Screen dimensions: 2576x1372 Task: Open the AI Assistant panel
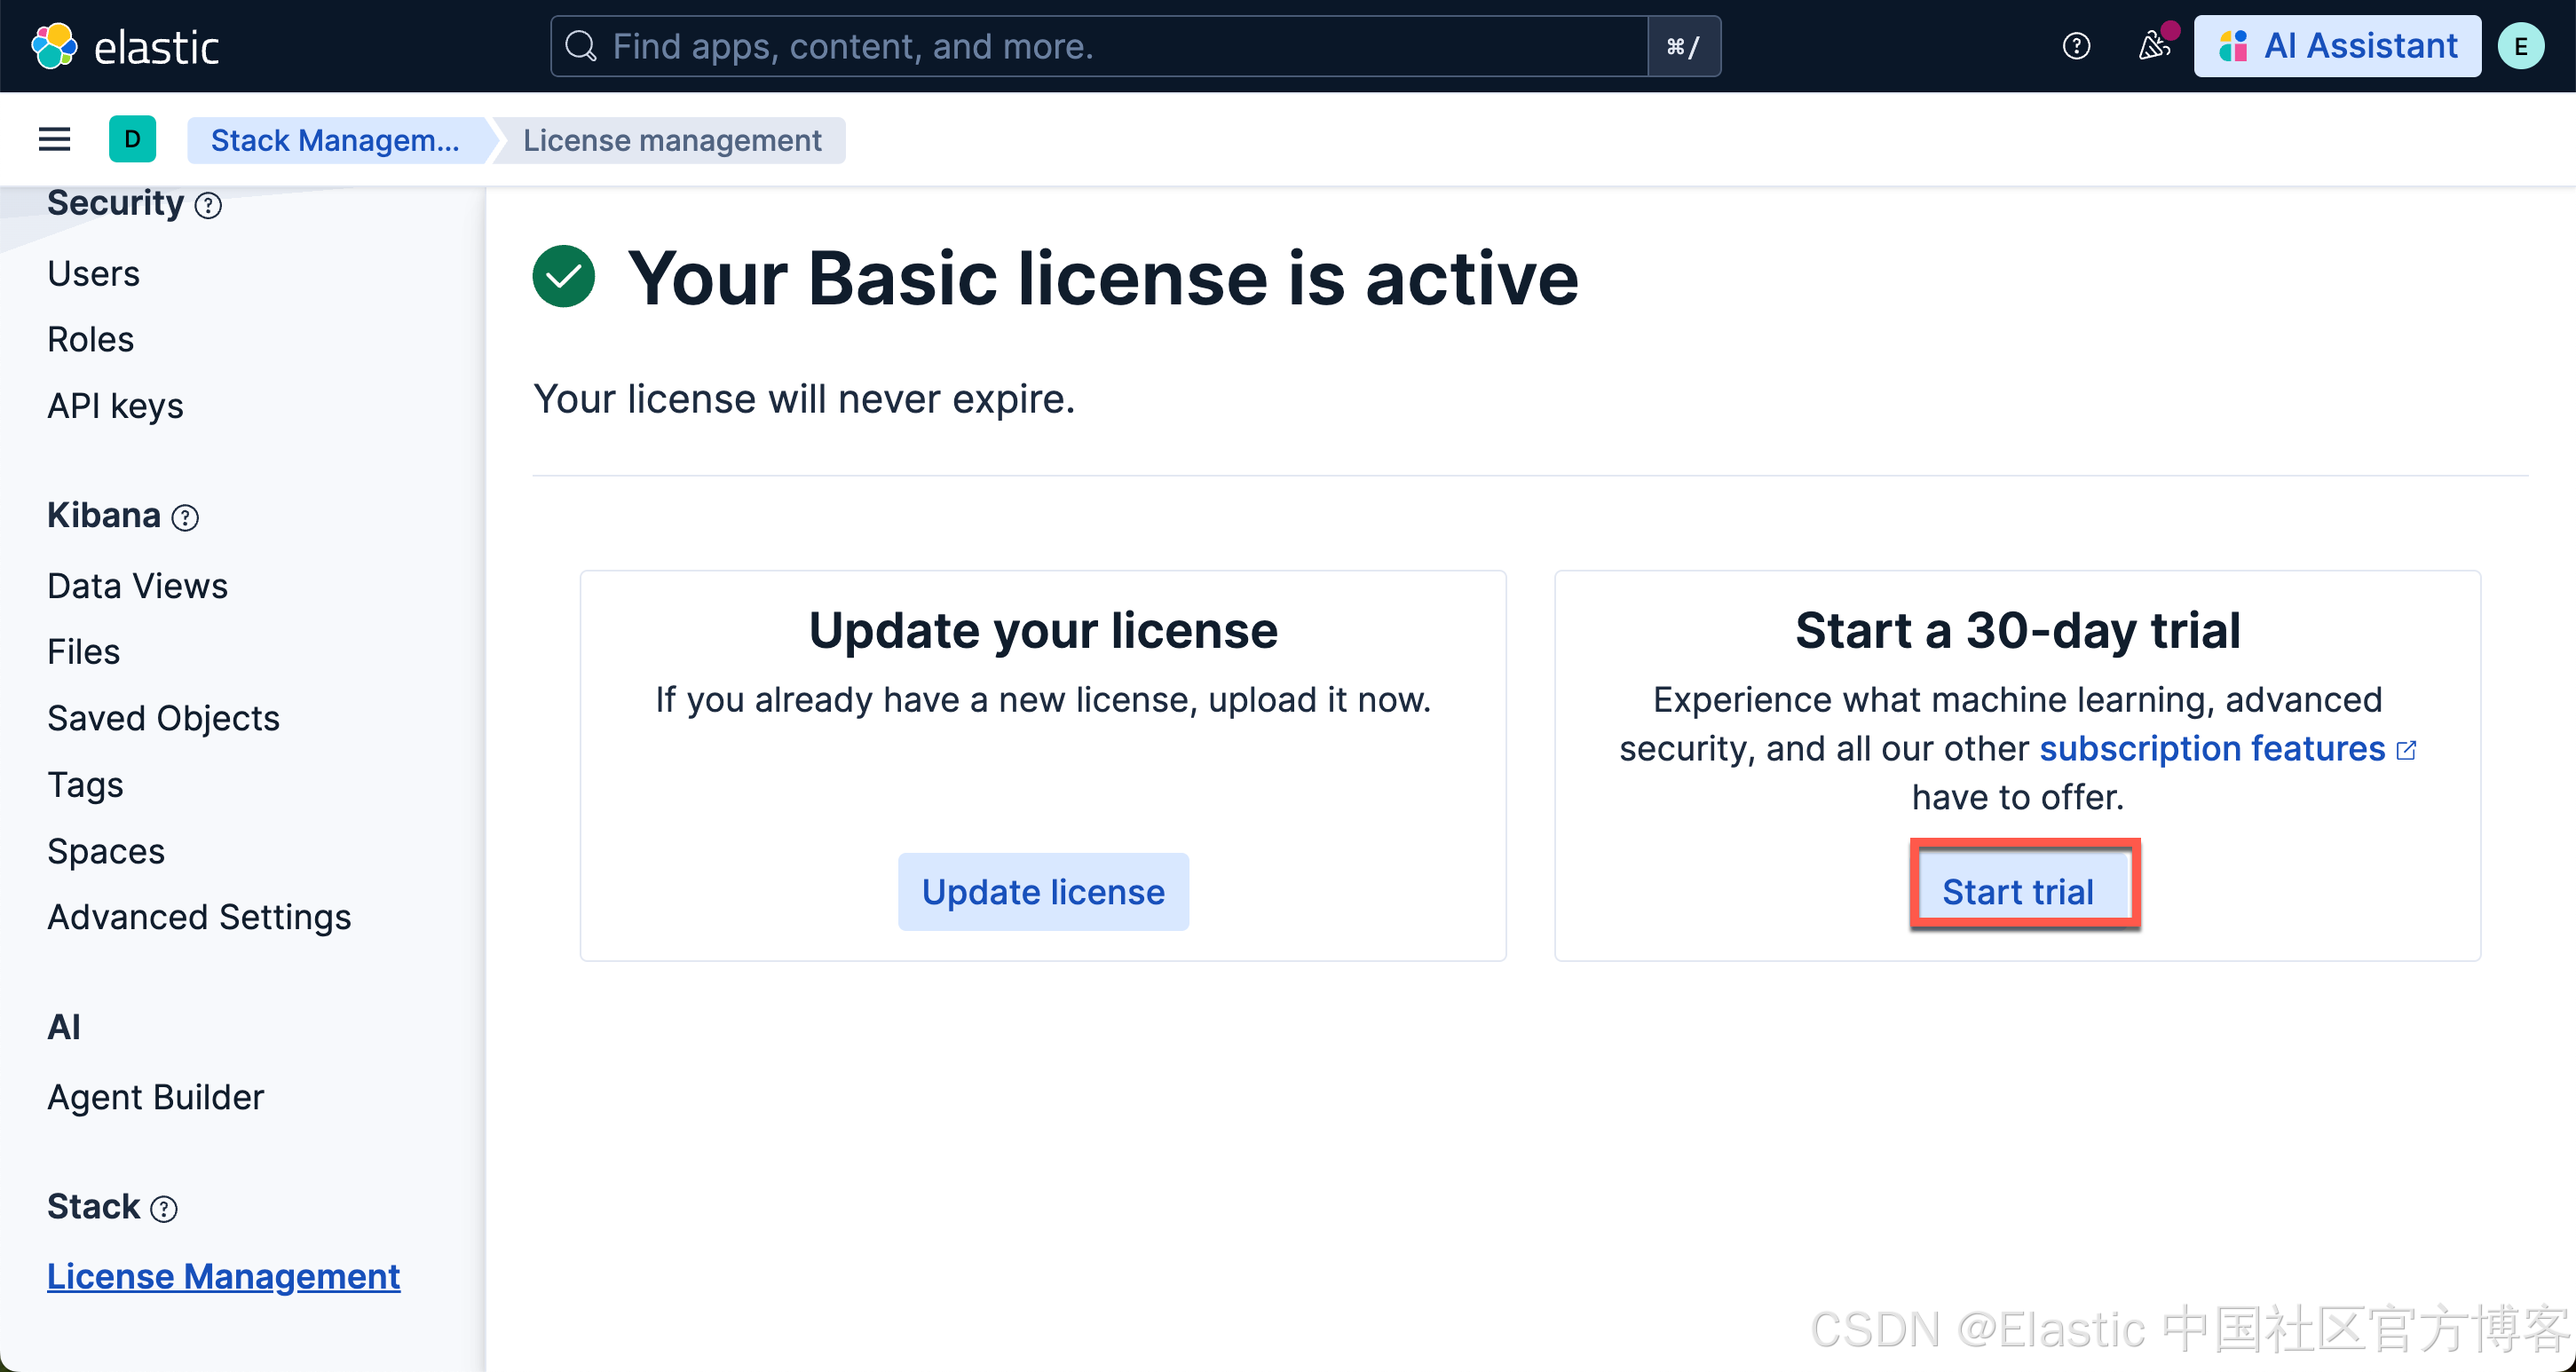[x=2336, y=46]
